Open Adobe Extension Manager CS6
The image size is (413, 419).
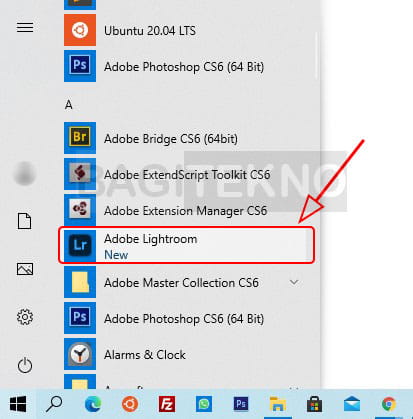(187, 210)
